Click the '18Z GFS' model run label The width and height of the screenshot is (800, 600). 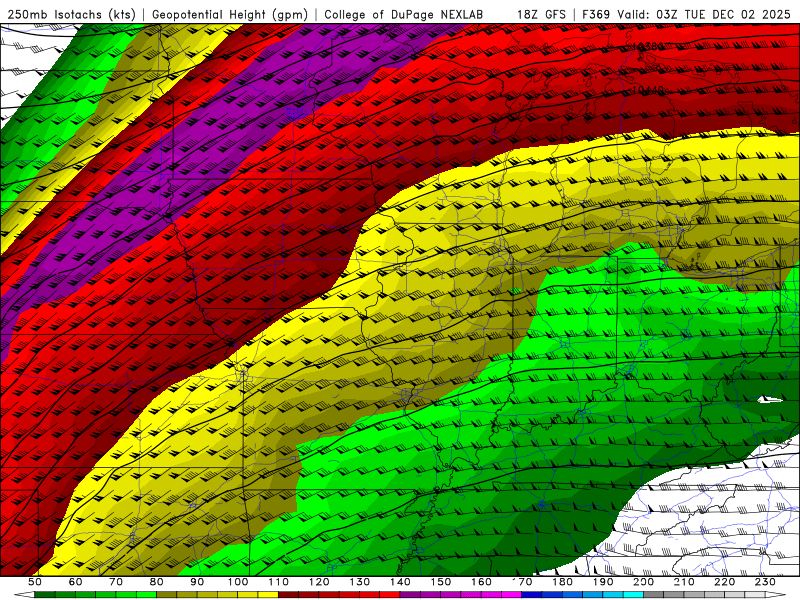[541, 14]
